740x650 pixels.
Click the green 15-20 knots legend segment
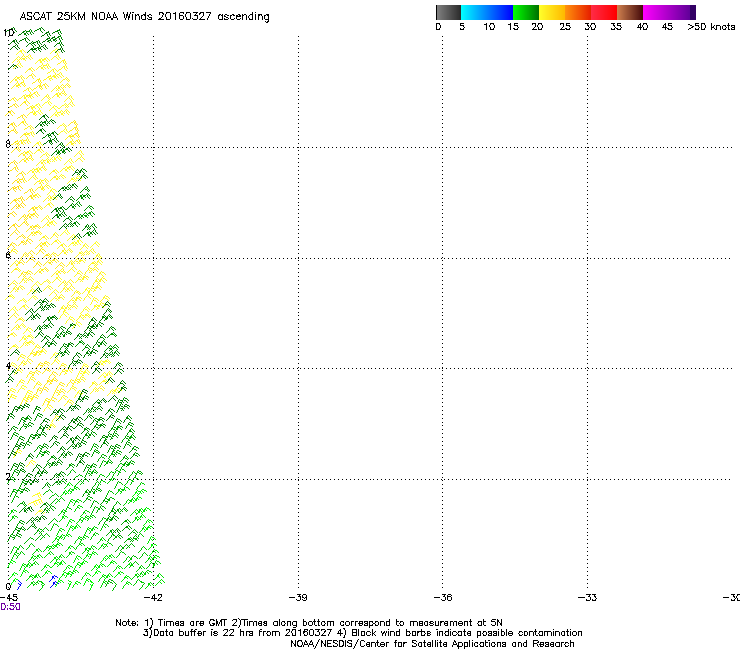click(526, 12)
